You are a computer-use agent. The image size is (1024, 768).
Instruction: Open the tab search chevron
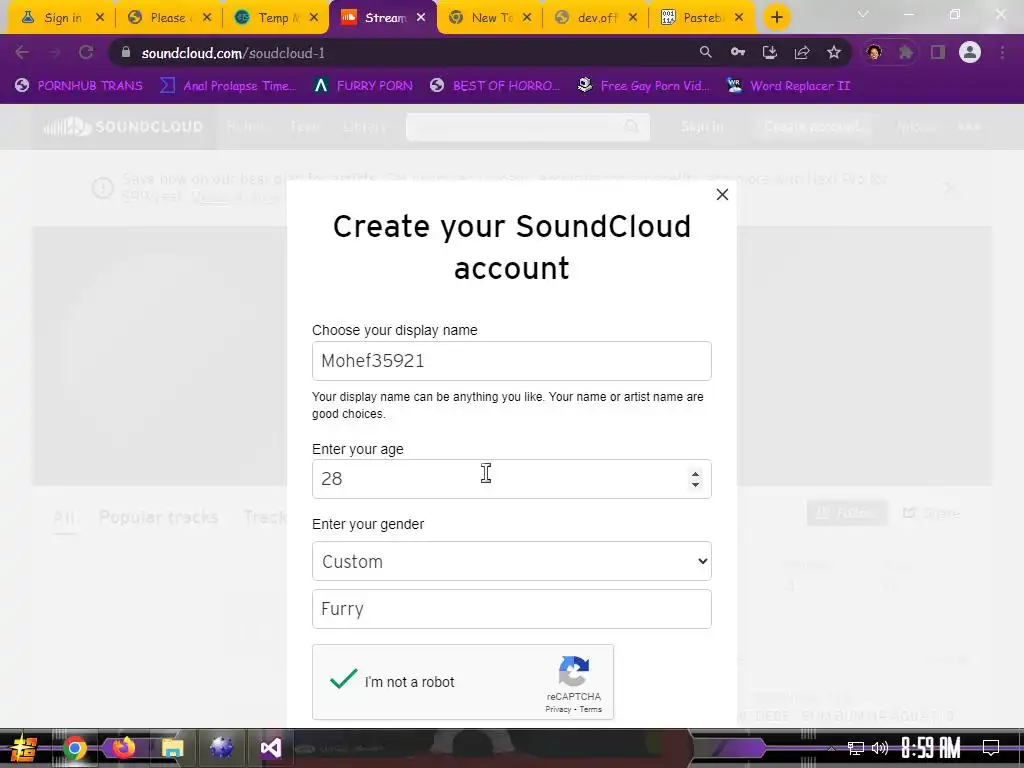tap(863, 14)
